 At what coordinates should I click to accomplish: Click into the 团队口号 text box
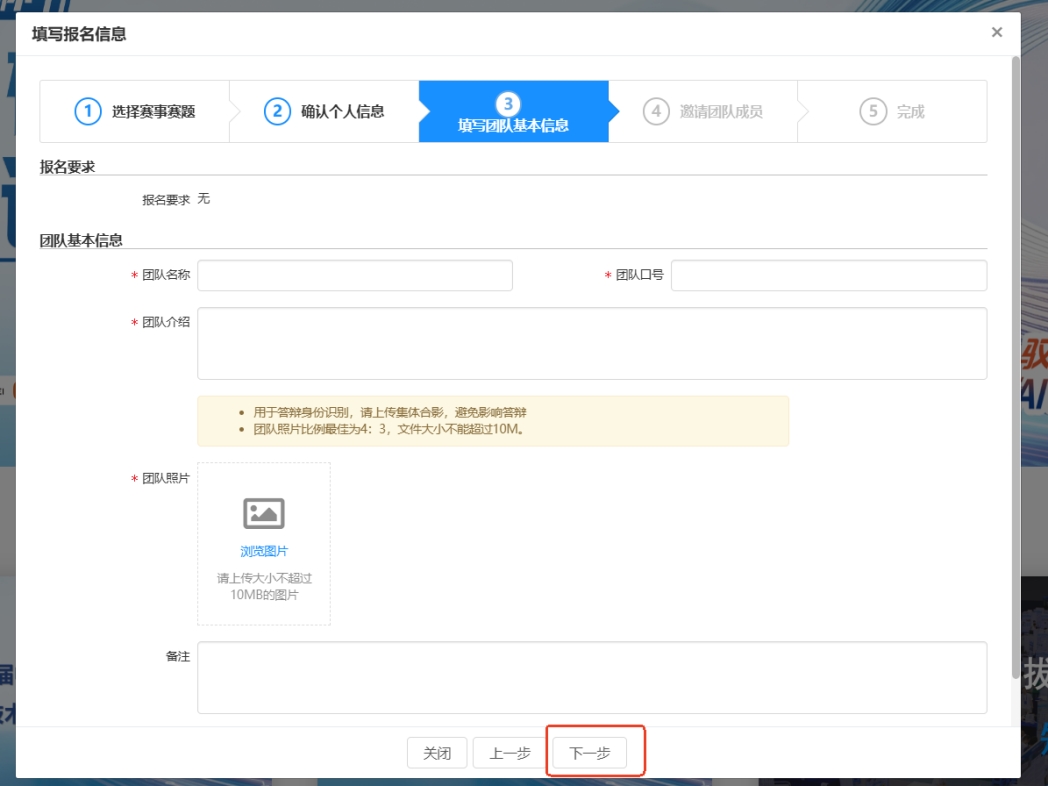pyautogui.click(x=828, y=275)
